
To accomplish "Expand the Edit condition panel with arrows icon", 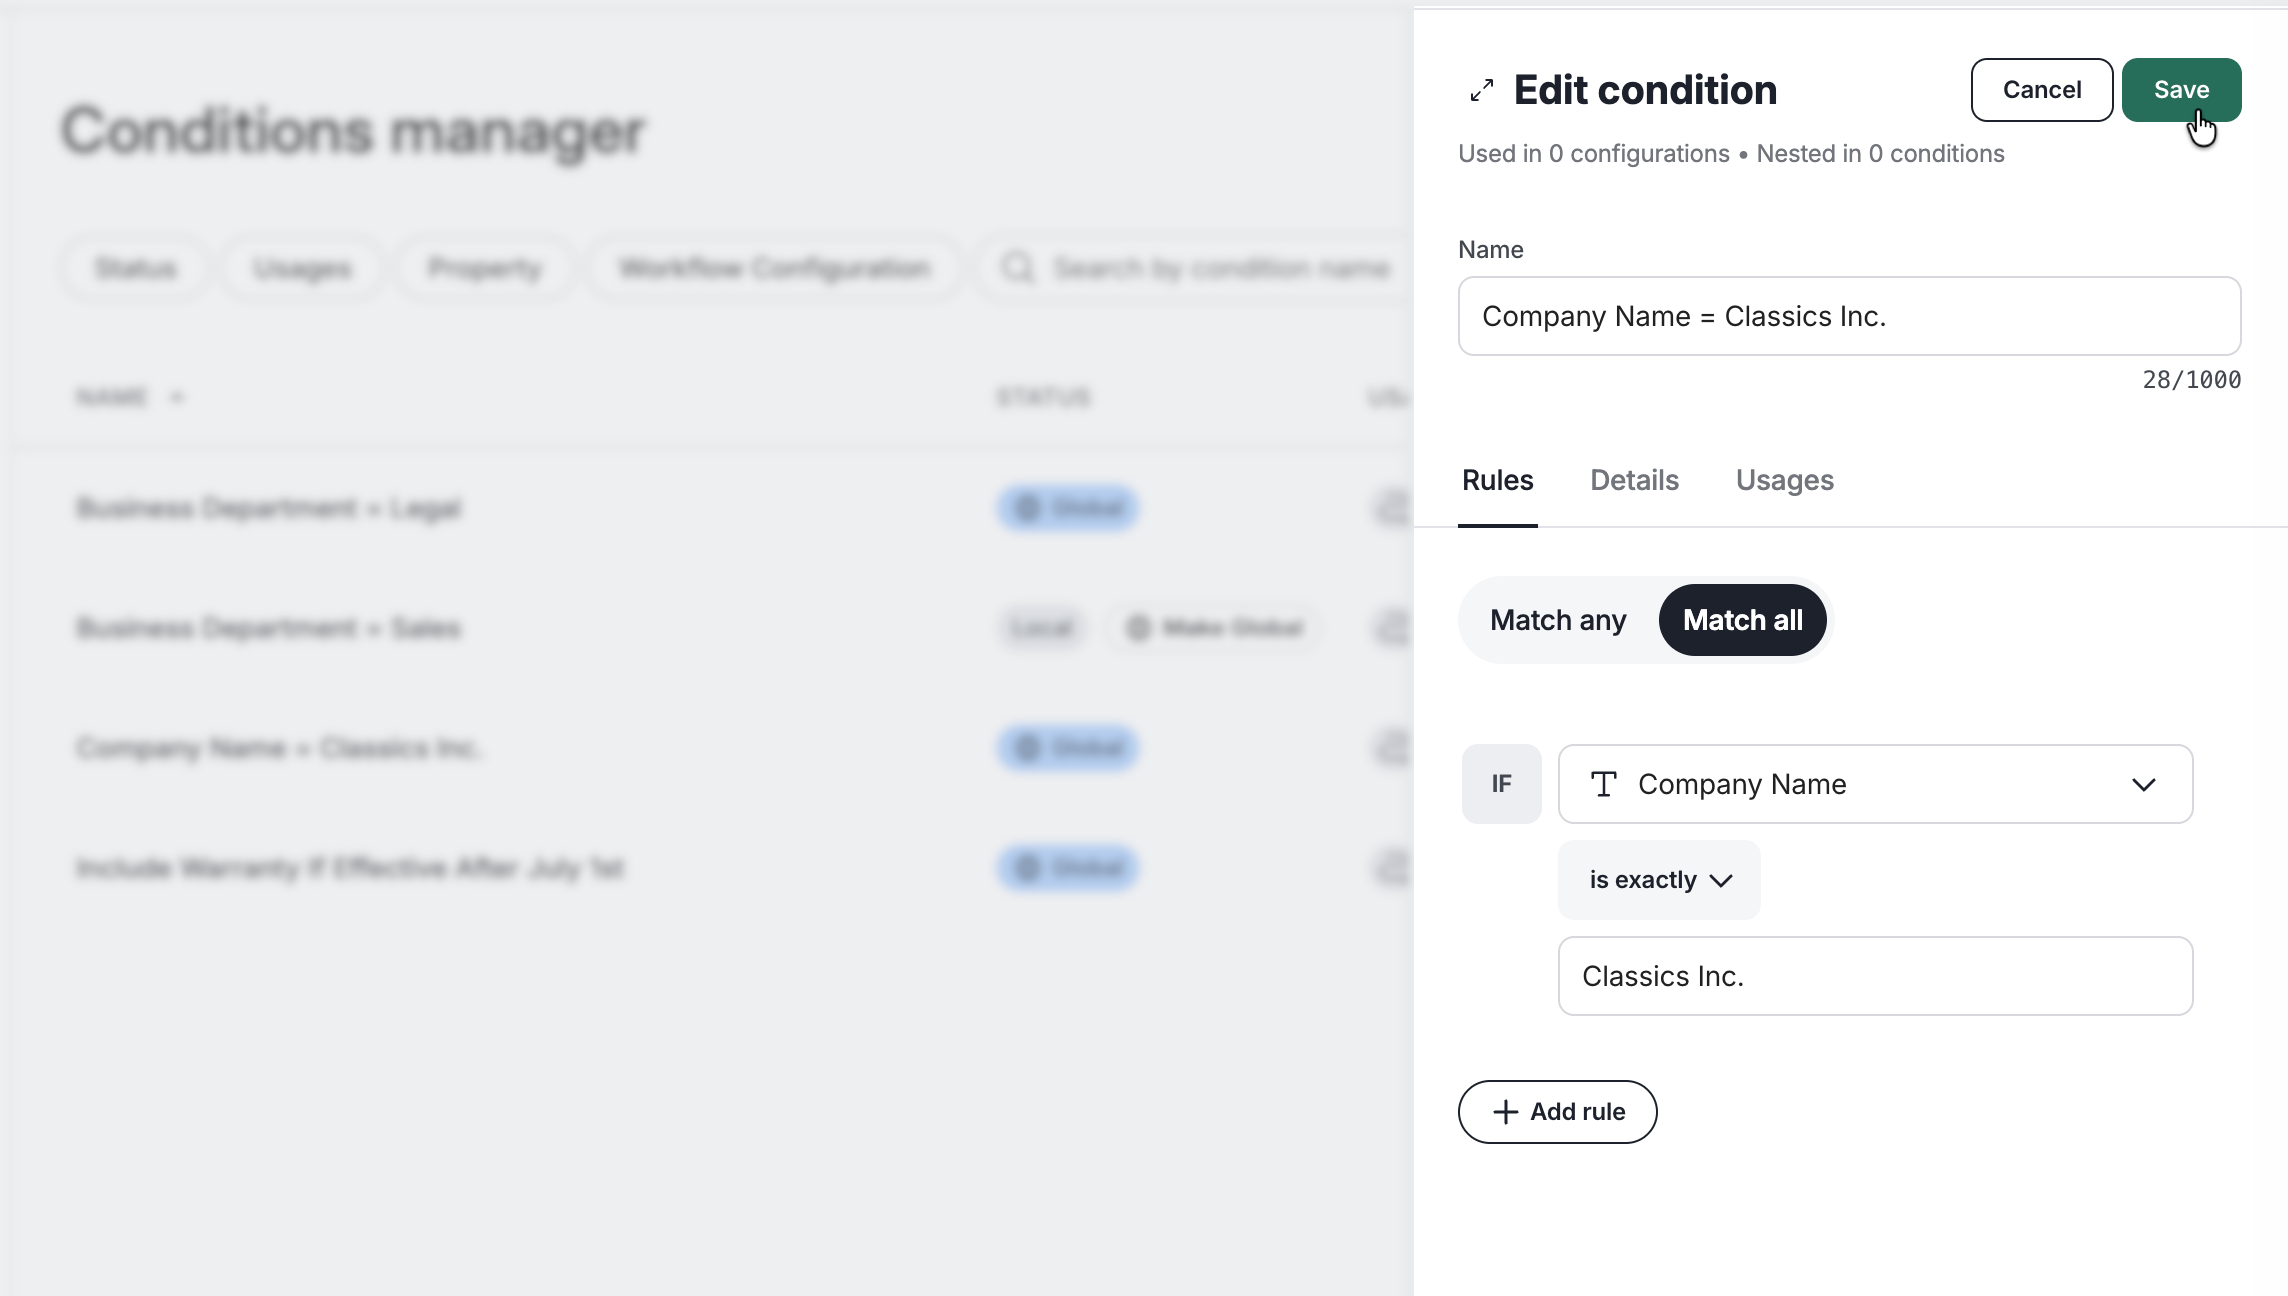I will (x=1482, y=91).
